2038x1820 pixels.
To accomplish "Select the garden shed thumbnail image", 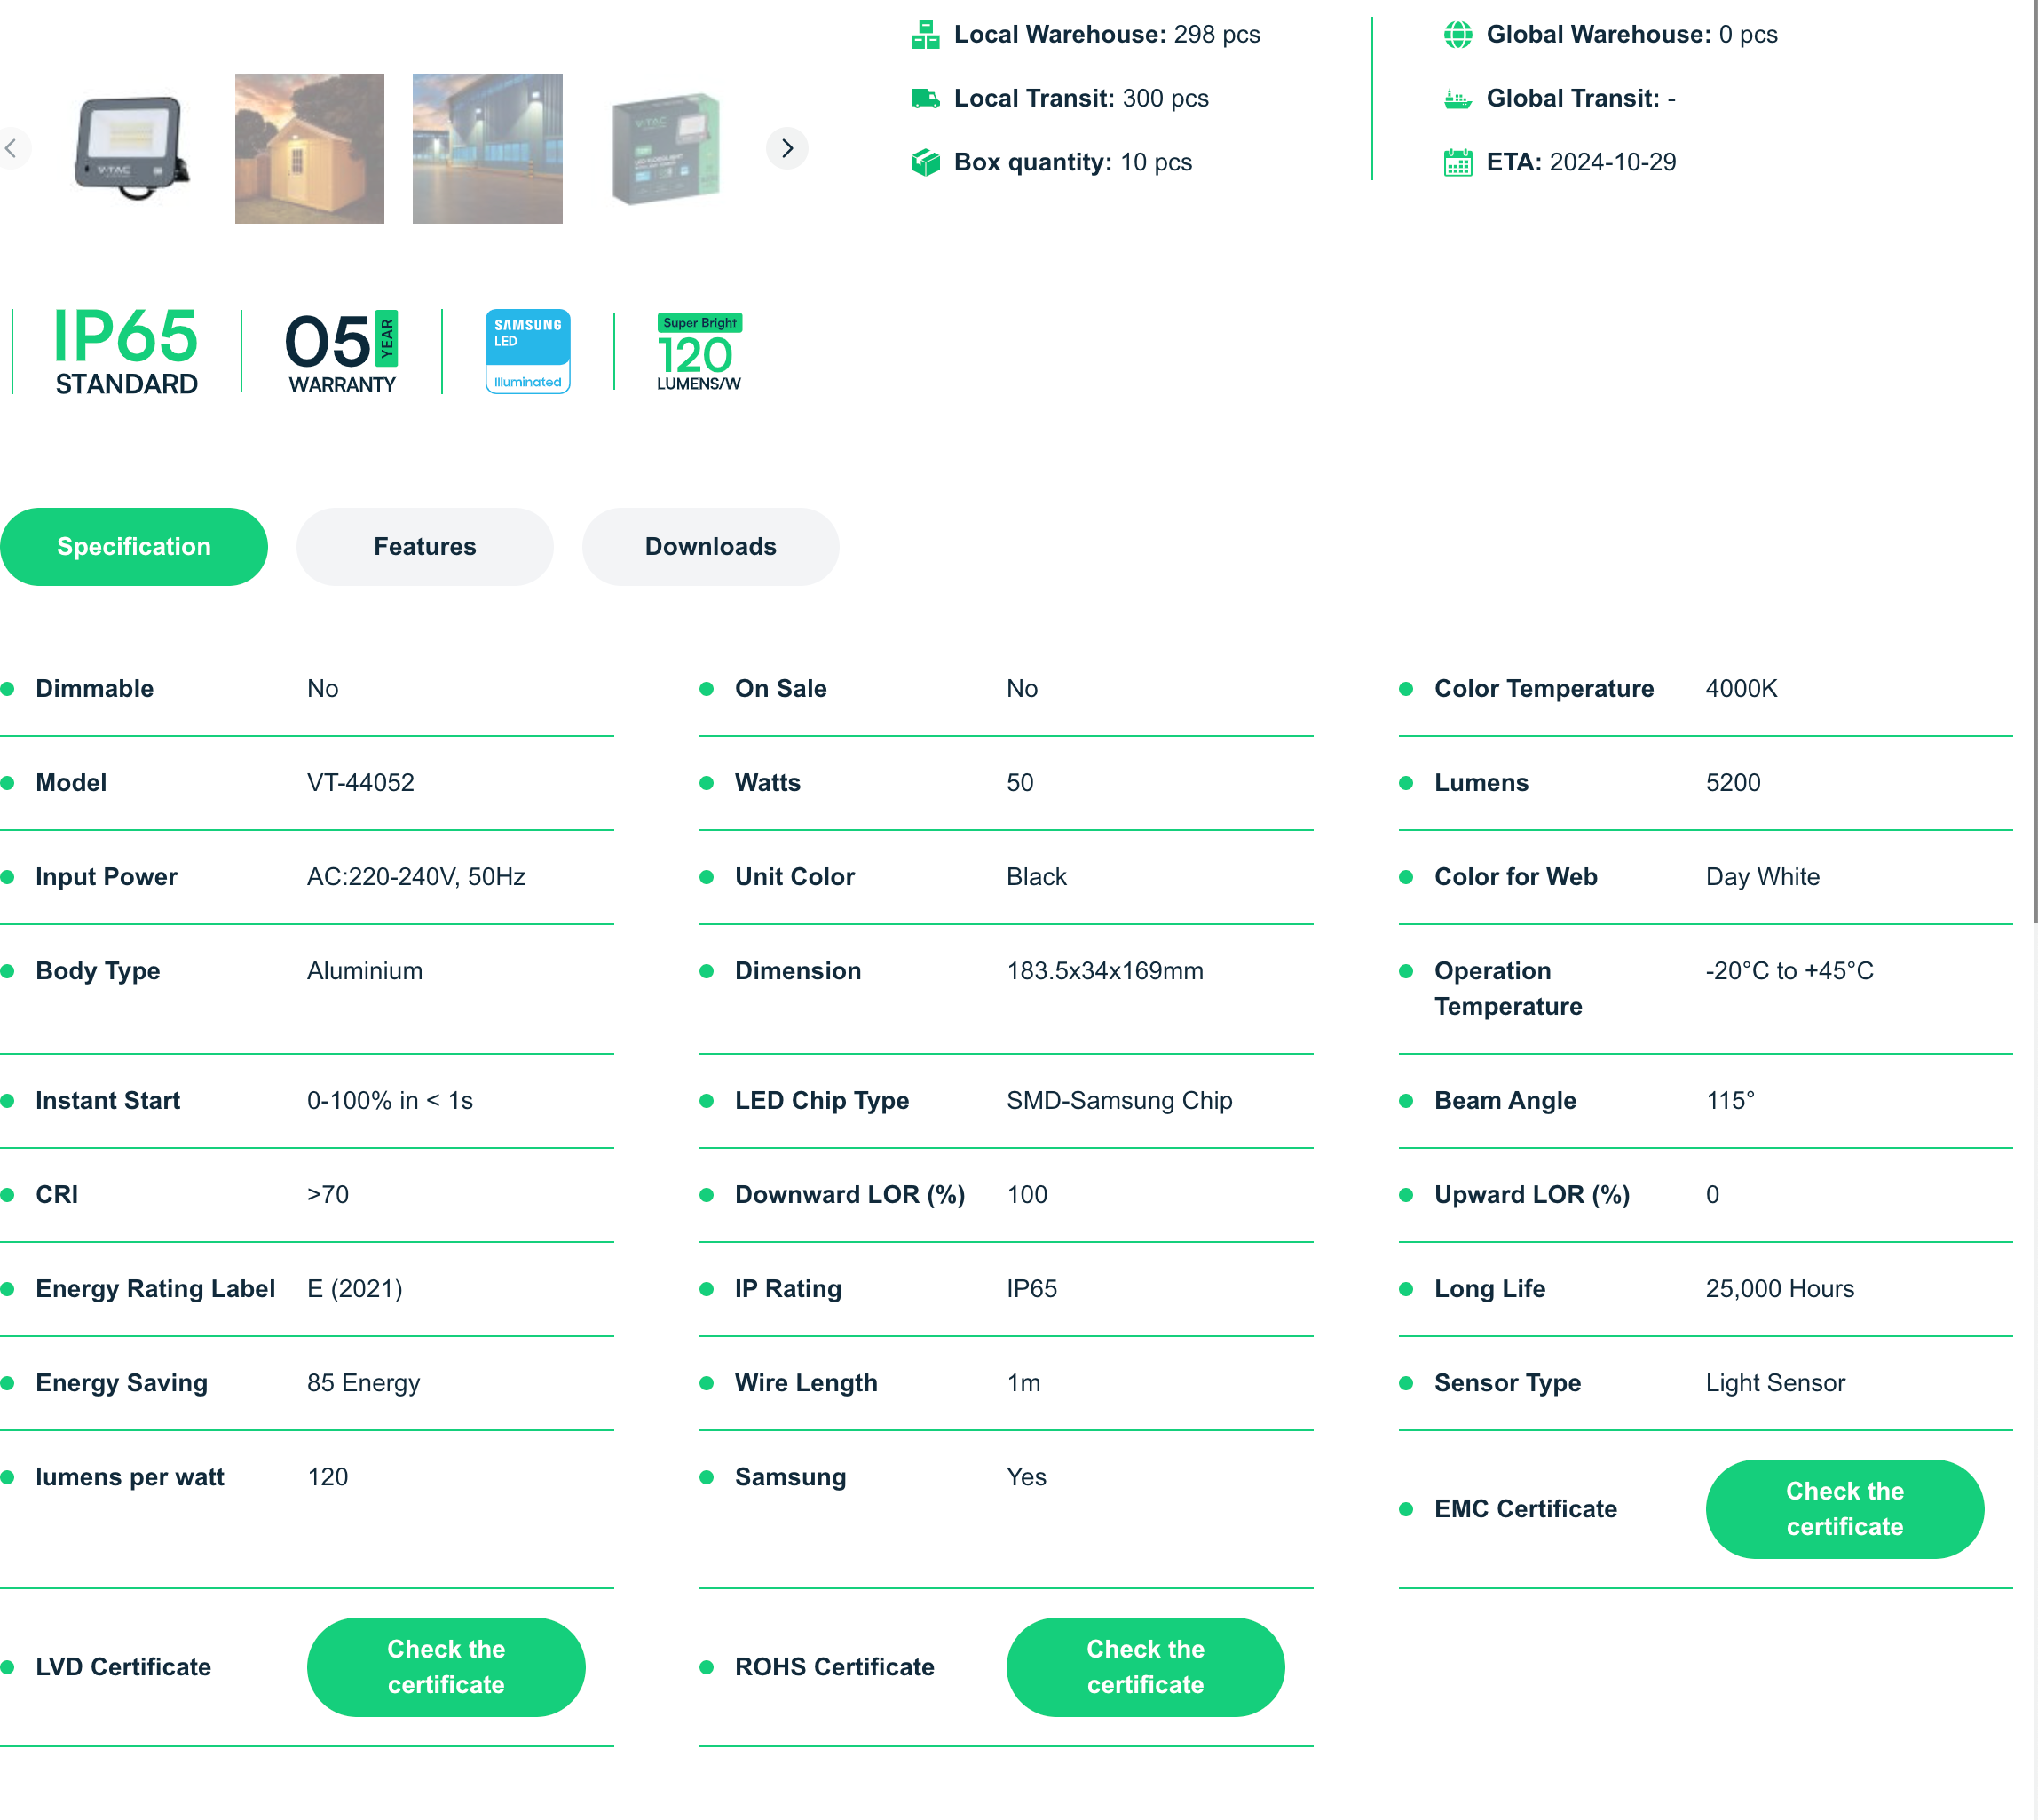I will [309, 149].
